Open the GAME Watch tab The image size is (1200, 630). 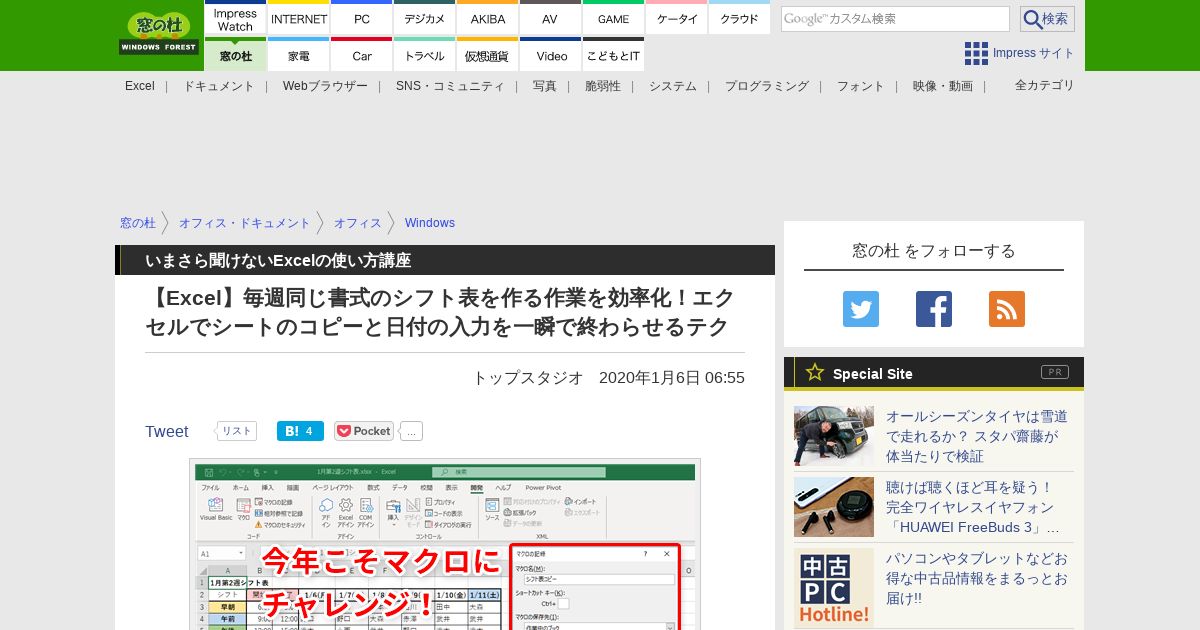613,18
